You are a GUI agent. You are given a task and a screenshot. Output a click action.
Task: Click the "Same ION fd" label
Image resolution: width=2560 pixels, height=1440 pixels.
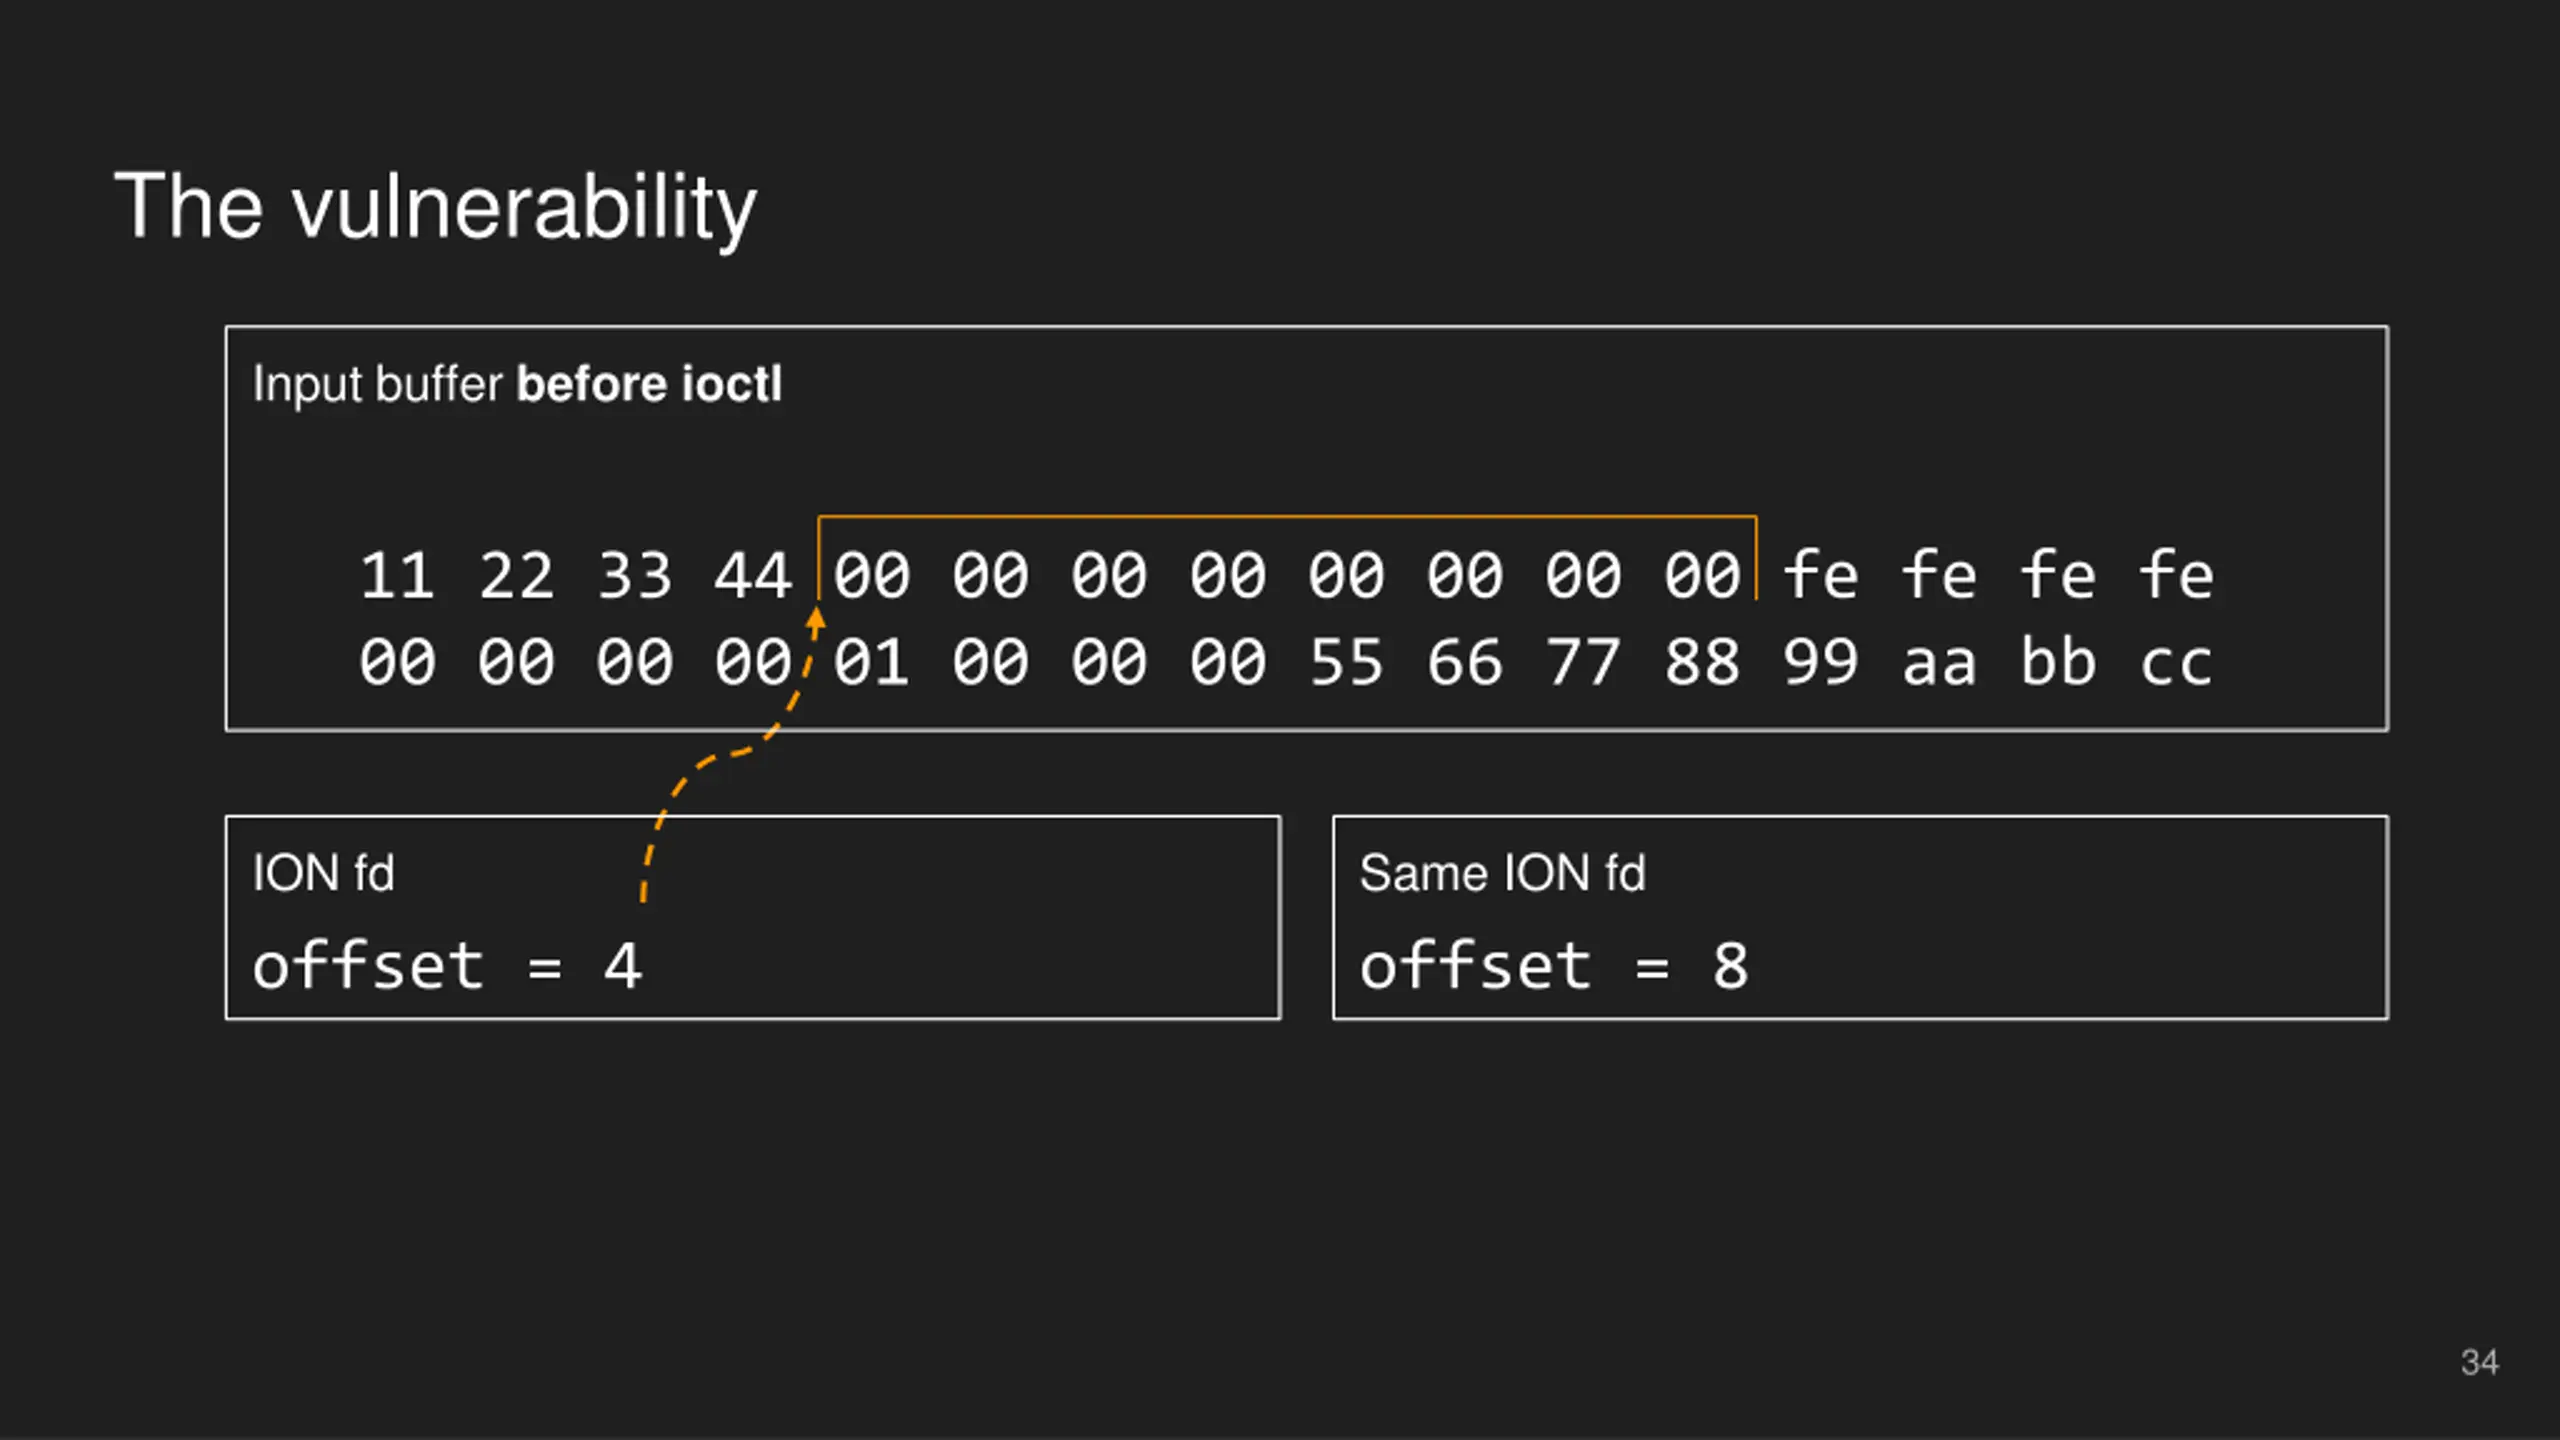pos(1502,873)
